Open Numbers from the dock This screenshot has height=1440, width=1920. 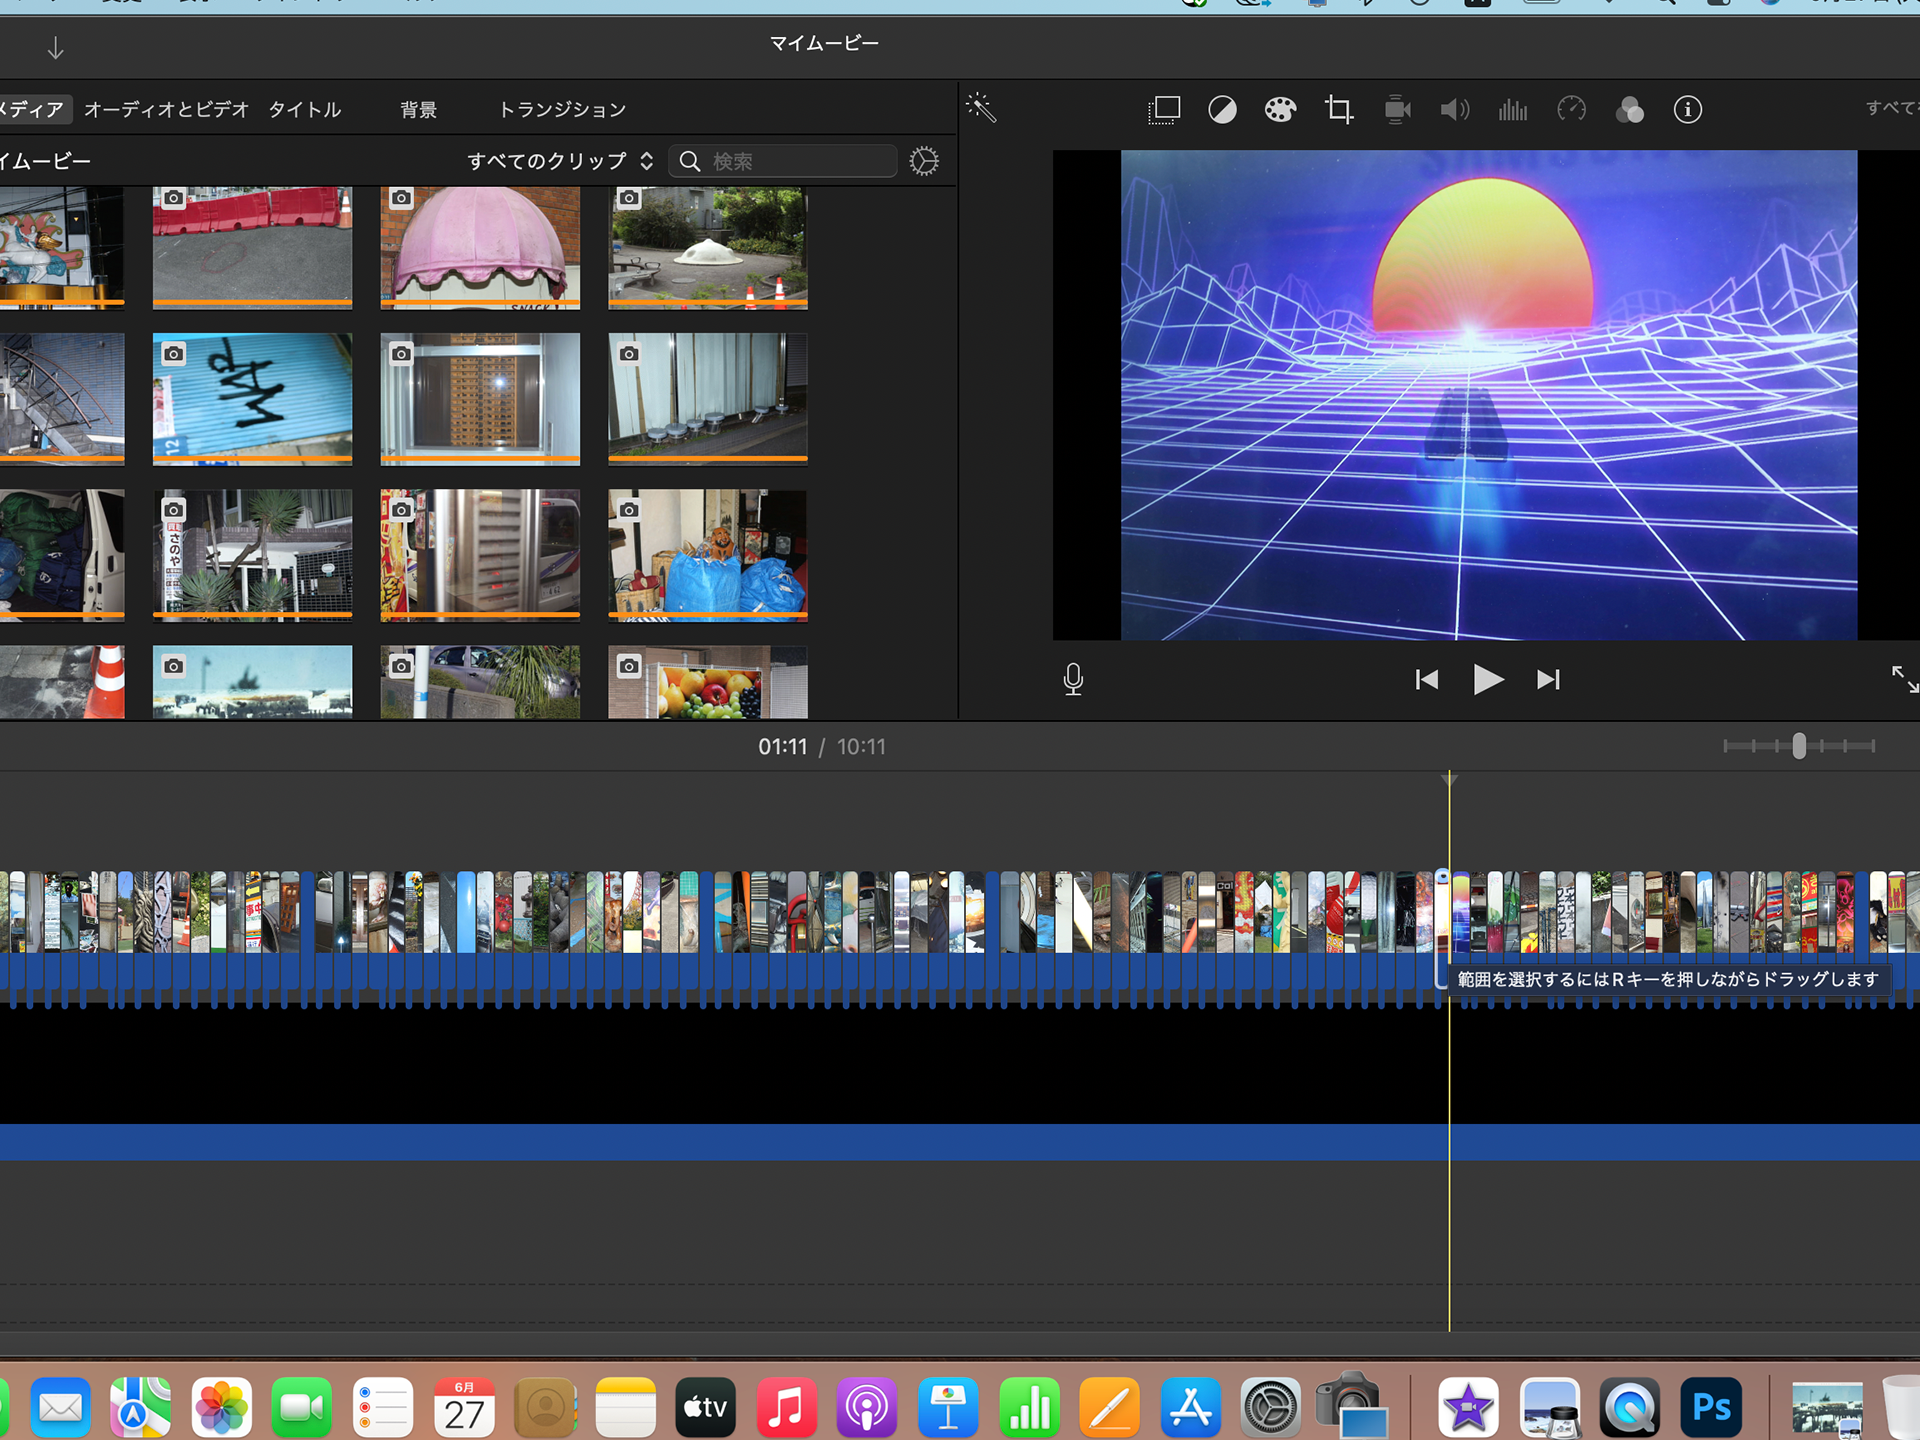[x=1029, y=1408]
